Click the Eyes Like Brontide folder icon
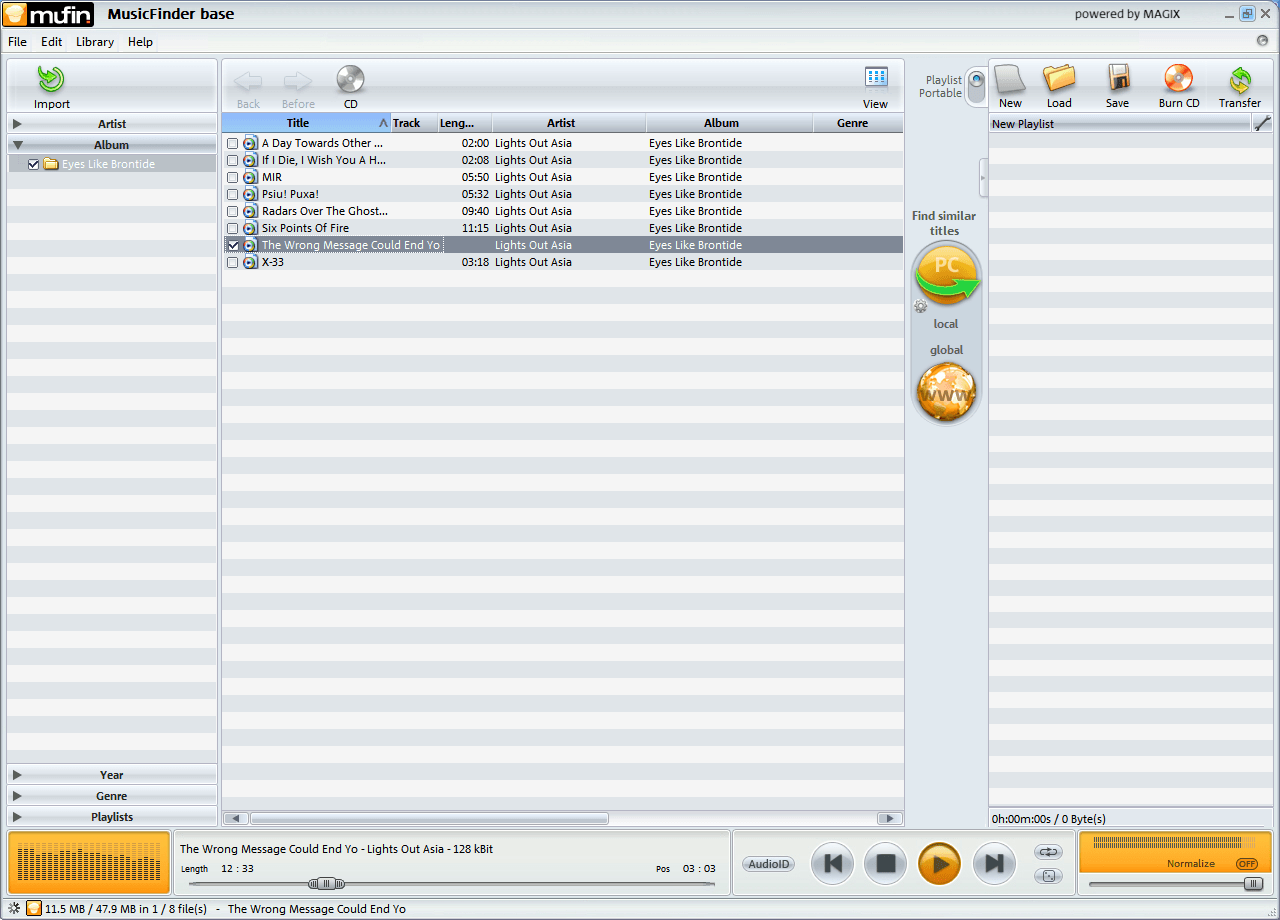 (51, 164)
